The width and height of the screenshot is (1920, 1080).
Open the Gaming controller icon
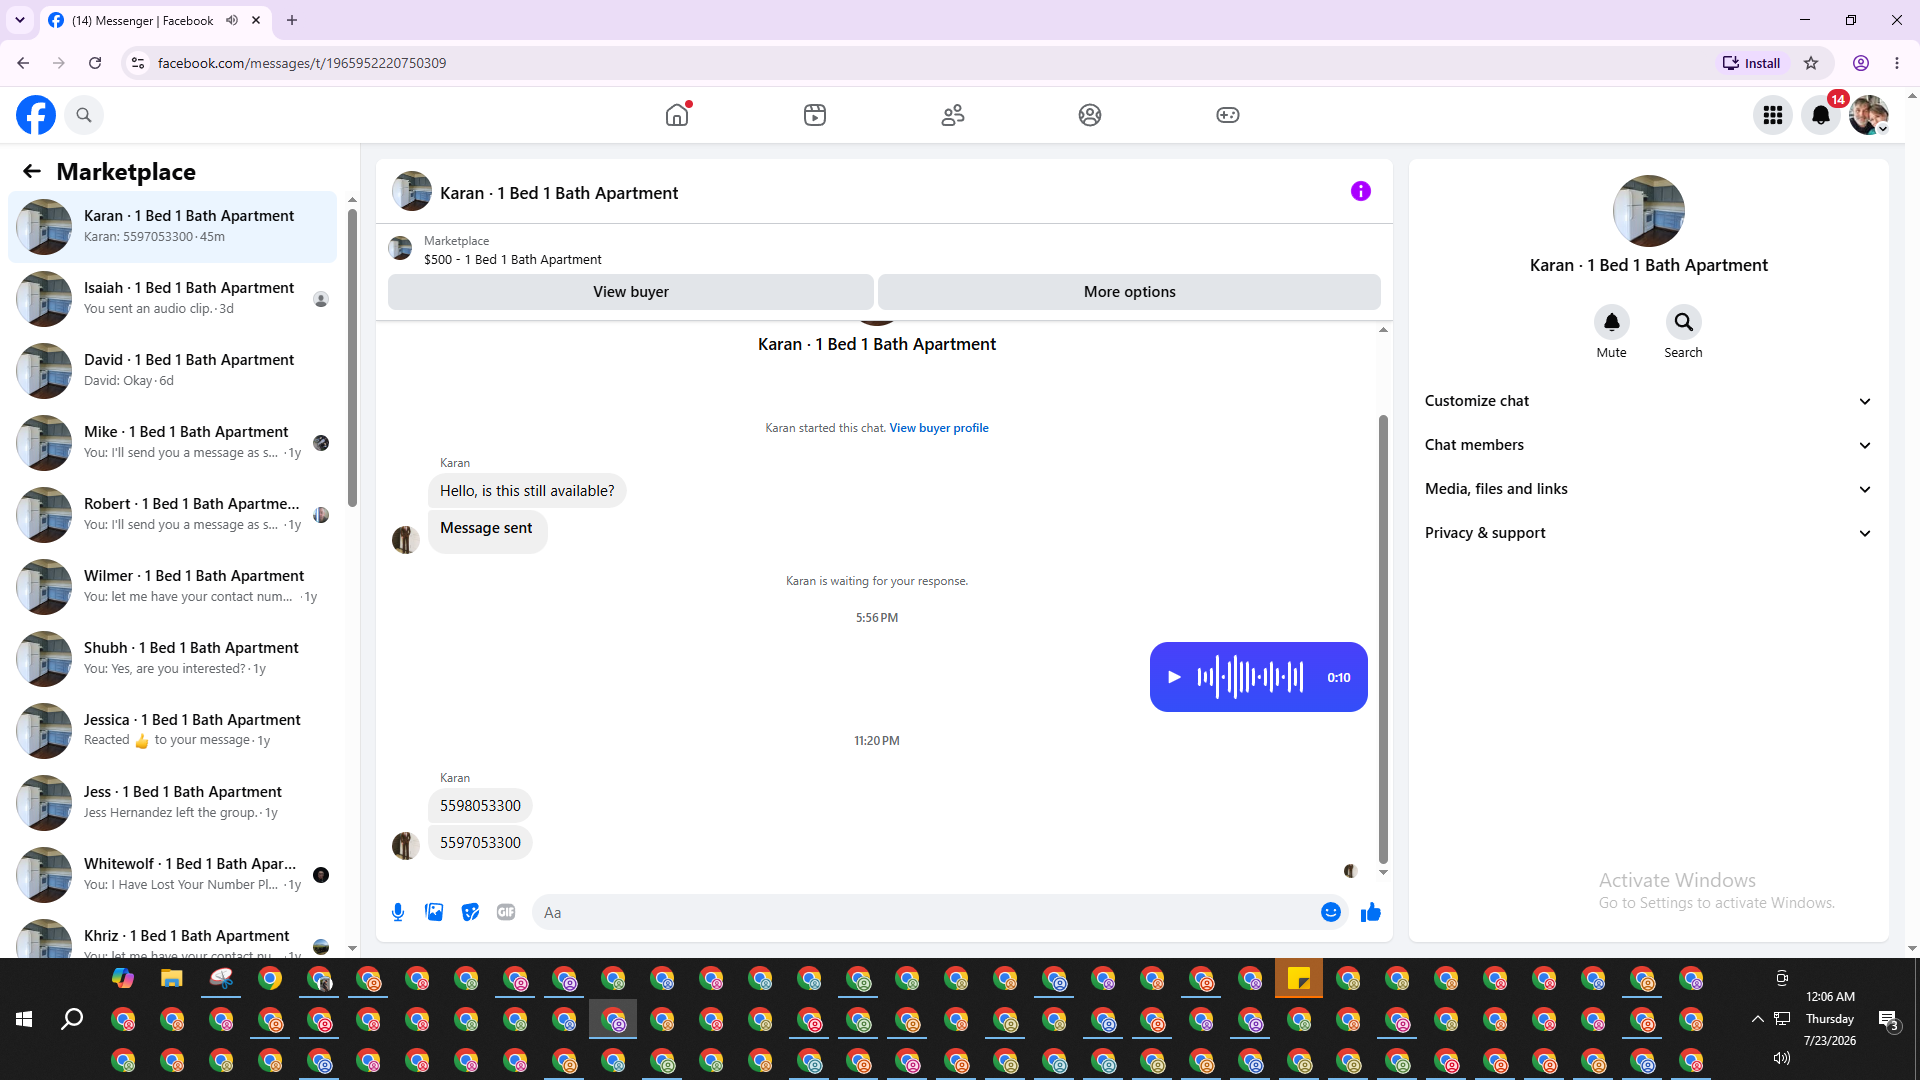1228,115
